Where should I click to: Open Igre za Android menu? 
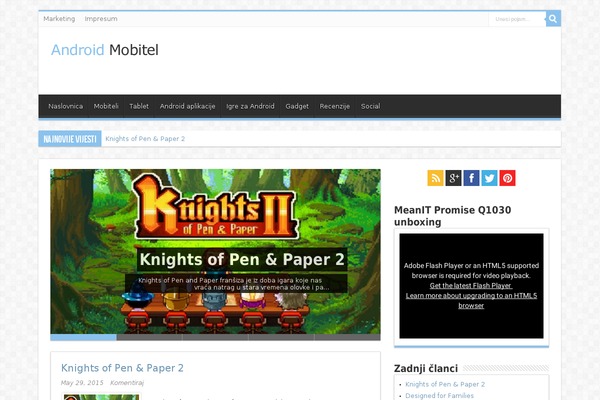tap(250, 106)
